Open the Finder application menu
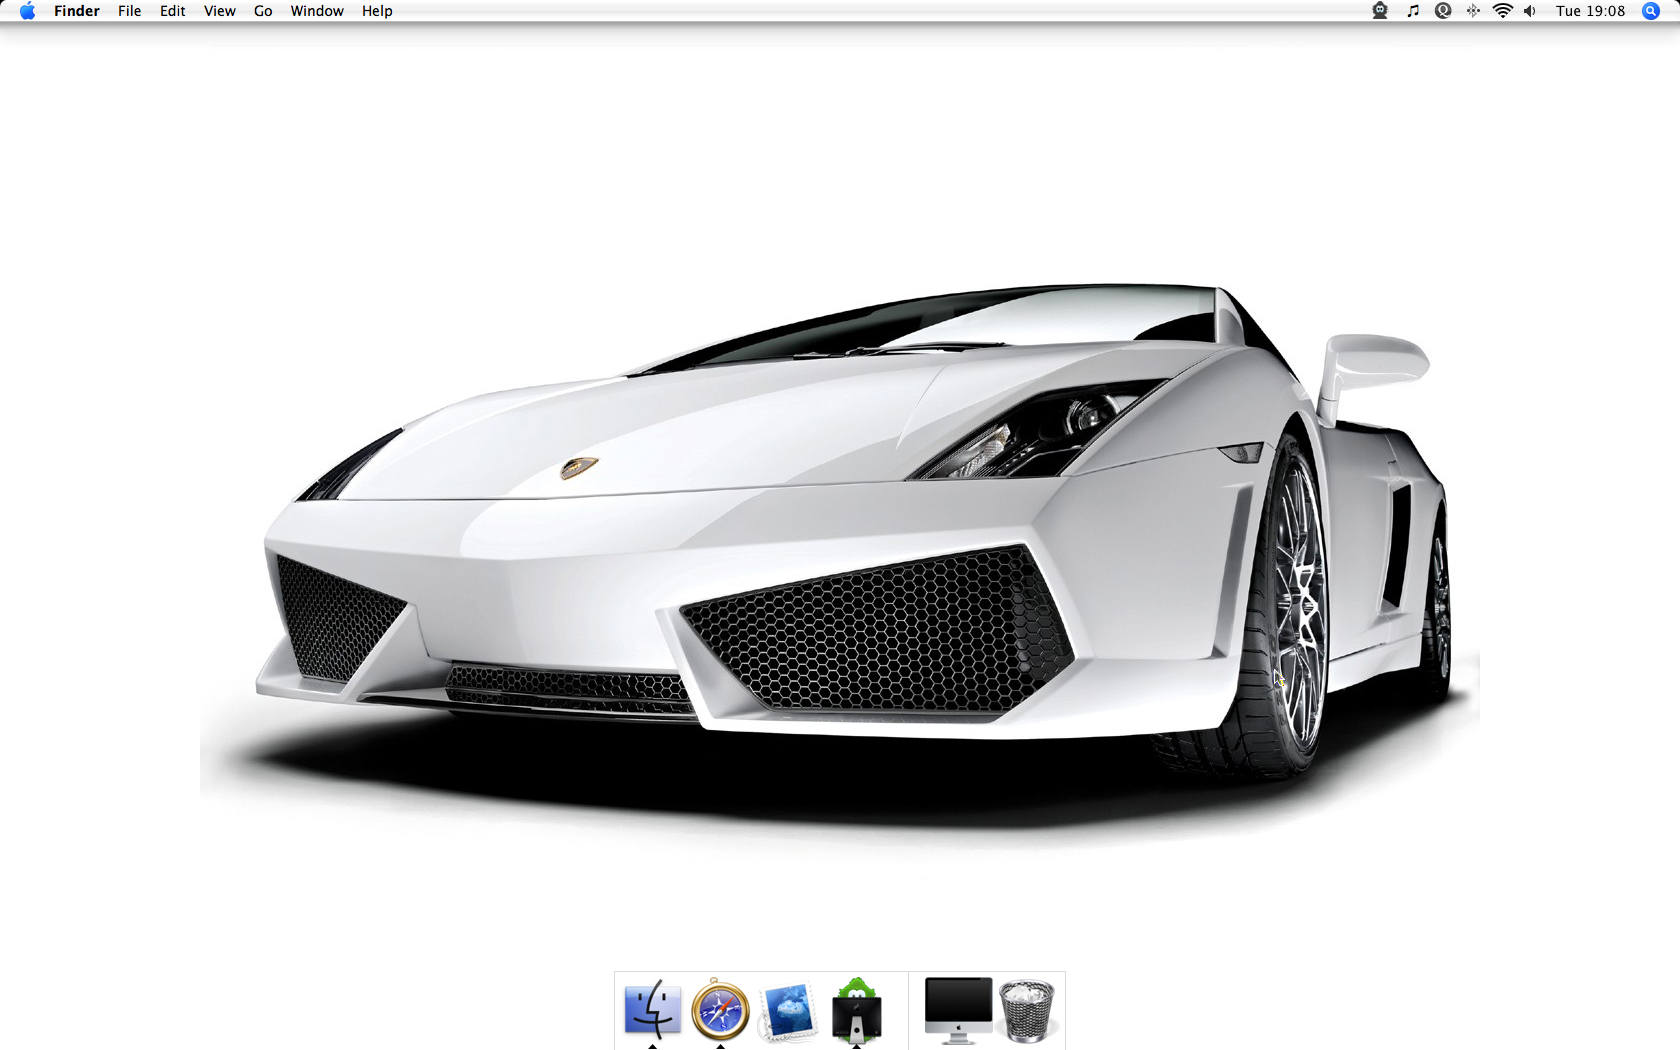1680x1050 pixels. 77,11
